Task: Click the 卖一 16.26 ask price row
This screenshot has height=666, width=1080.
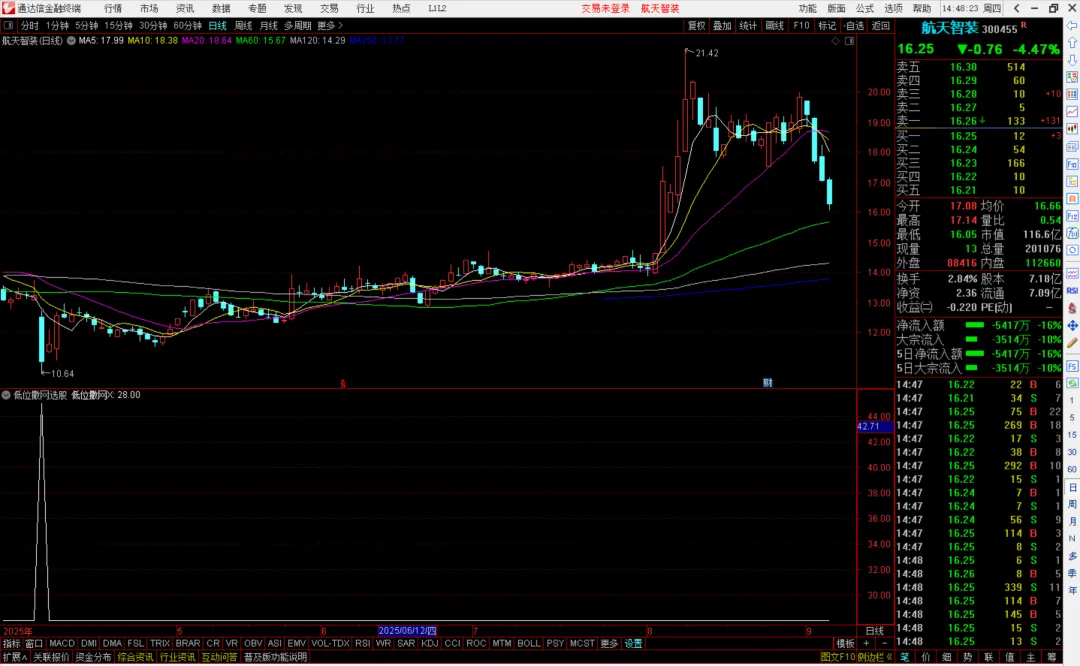Action: pos(979,121)
